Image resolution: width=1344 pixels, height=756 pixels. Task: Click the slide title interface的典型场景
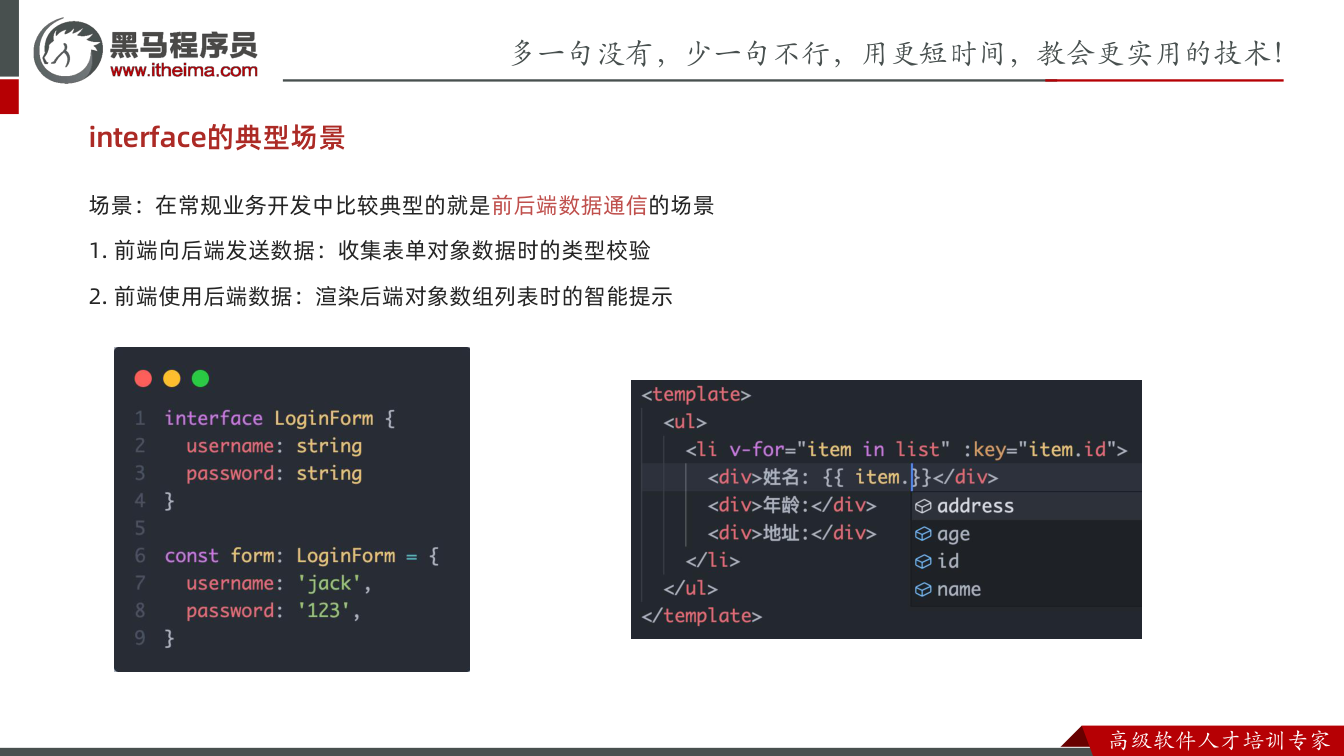pos(217,137)
